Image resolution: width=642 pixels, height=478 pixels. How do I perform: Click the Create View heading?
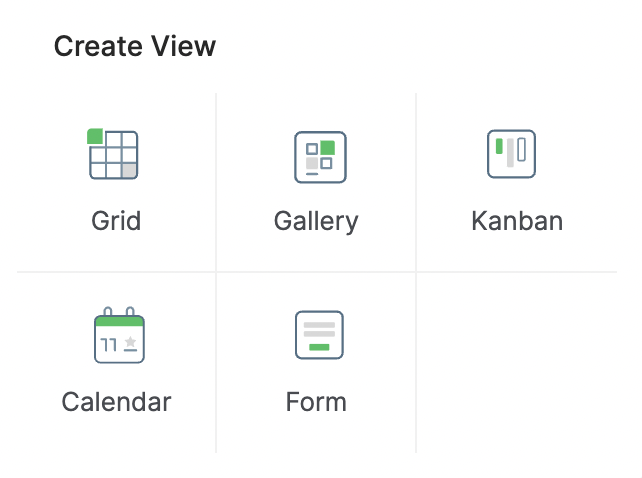coord(134,46)
